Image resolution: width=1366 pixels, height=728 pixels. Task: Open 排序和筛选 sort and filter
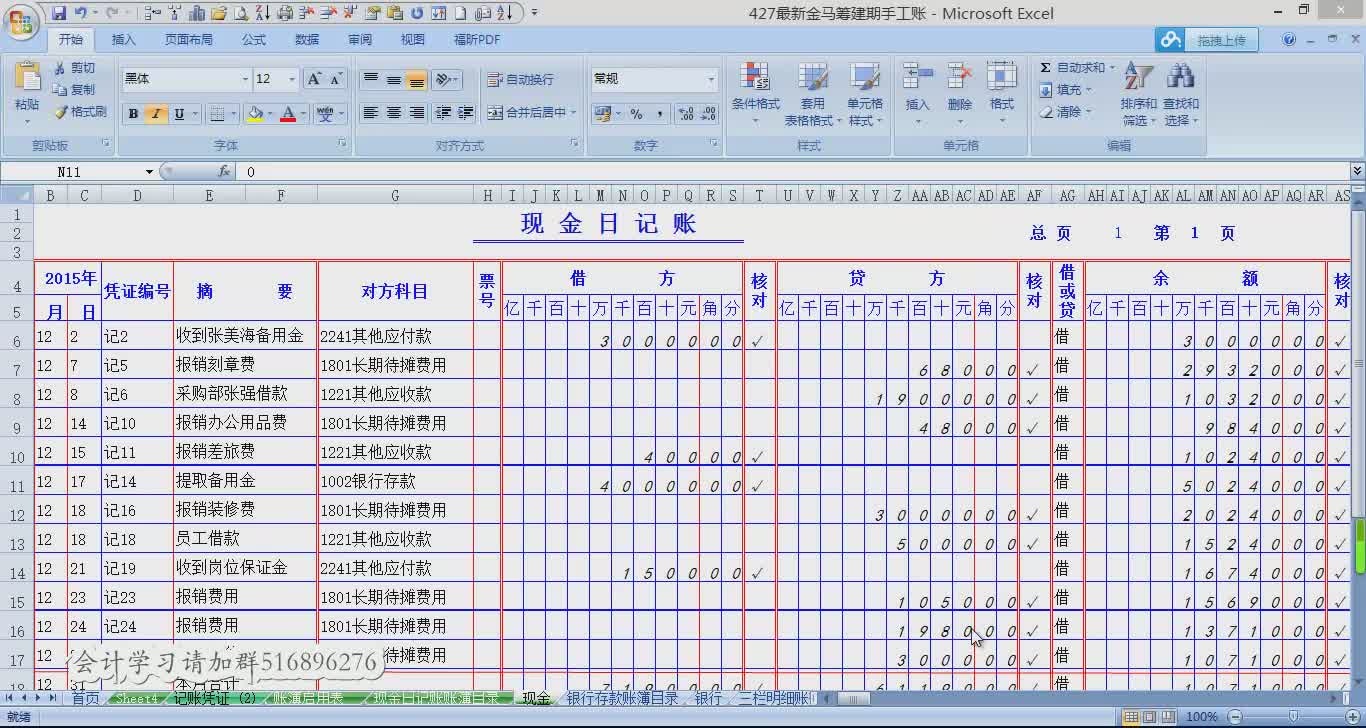[x=1139, y=94]
